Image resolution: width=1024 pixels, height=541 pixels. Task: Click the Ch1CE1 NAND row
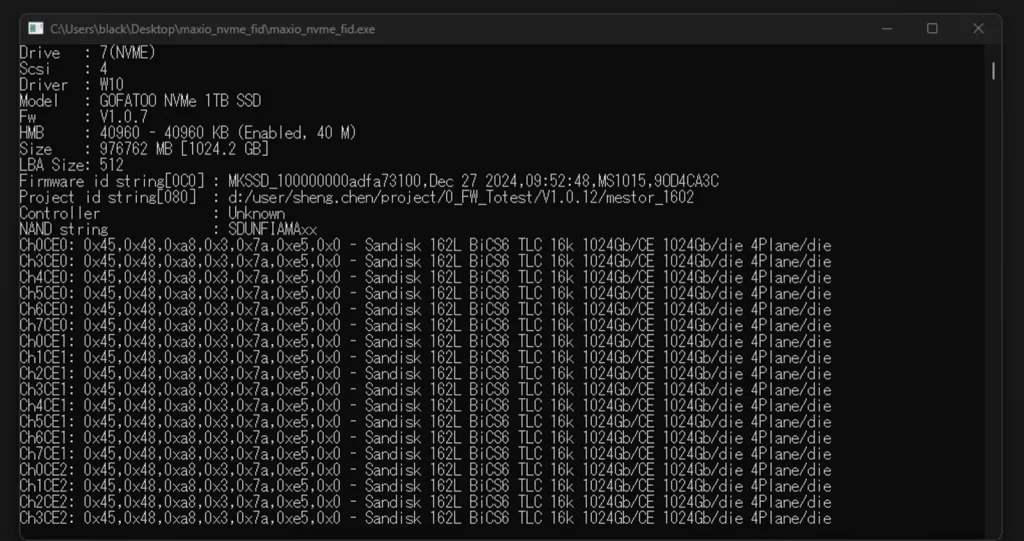[x=425, y=357]
